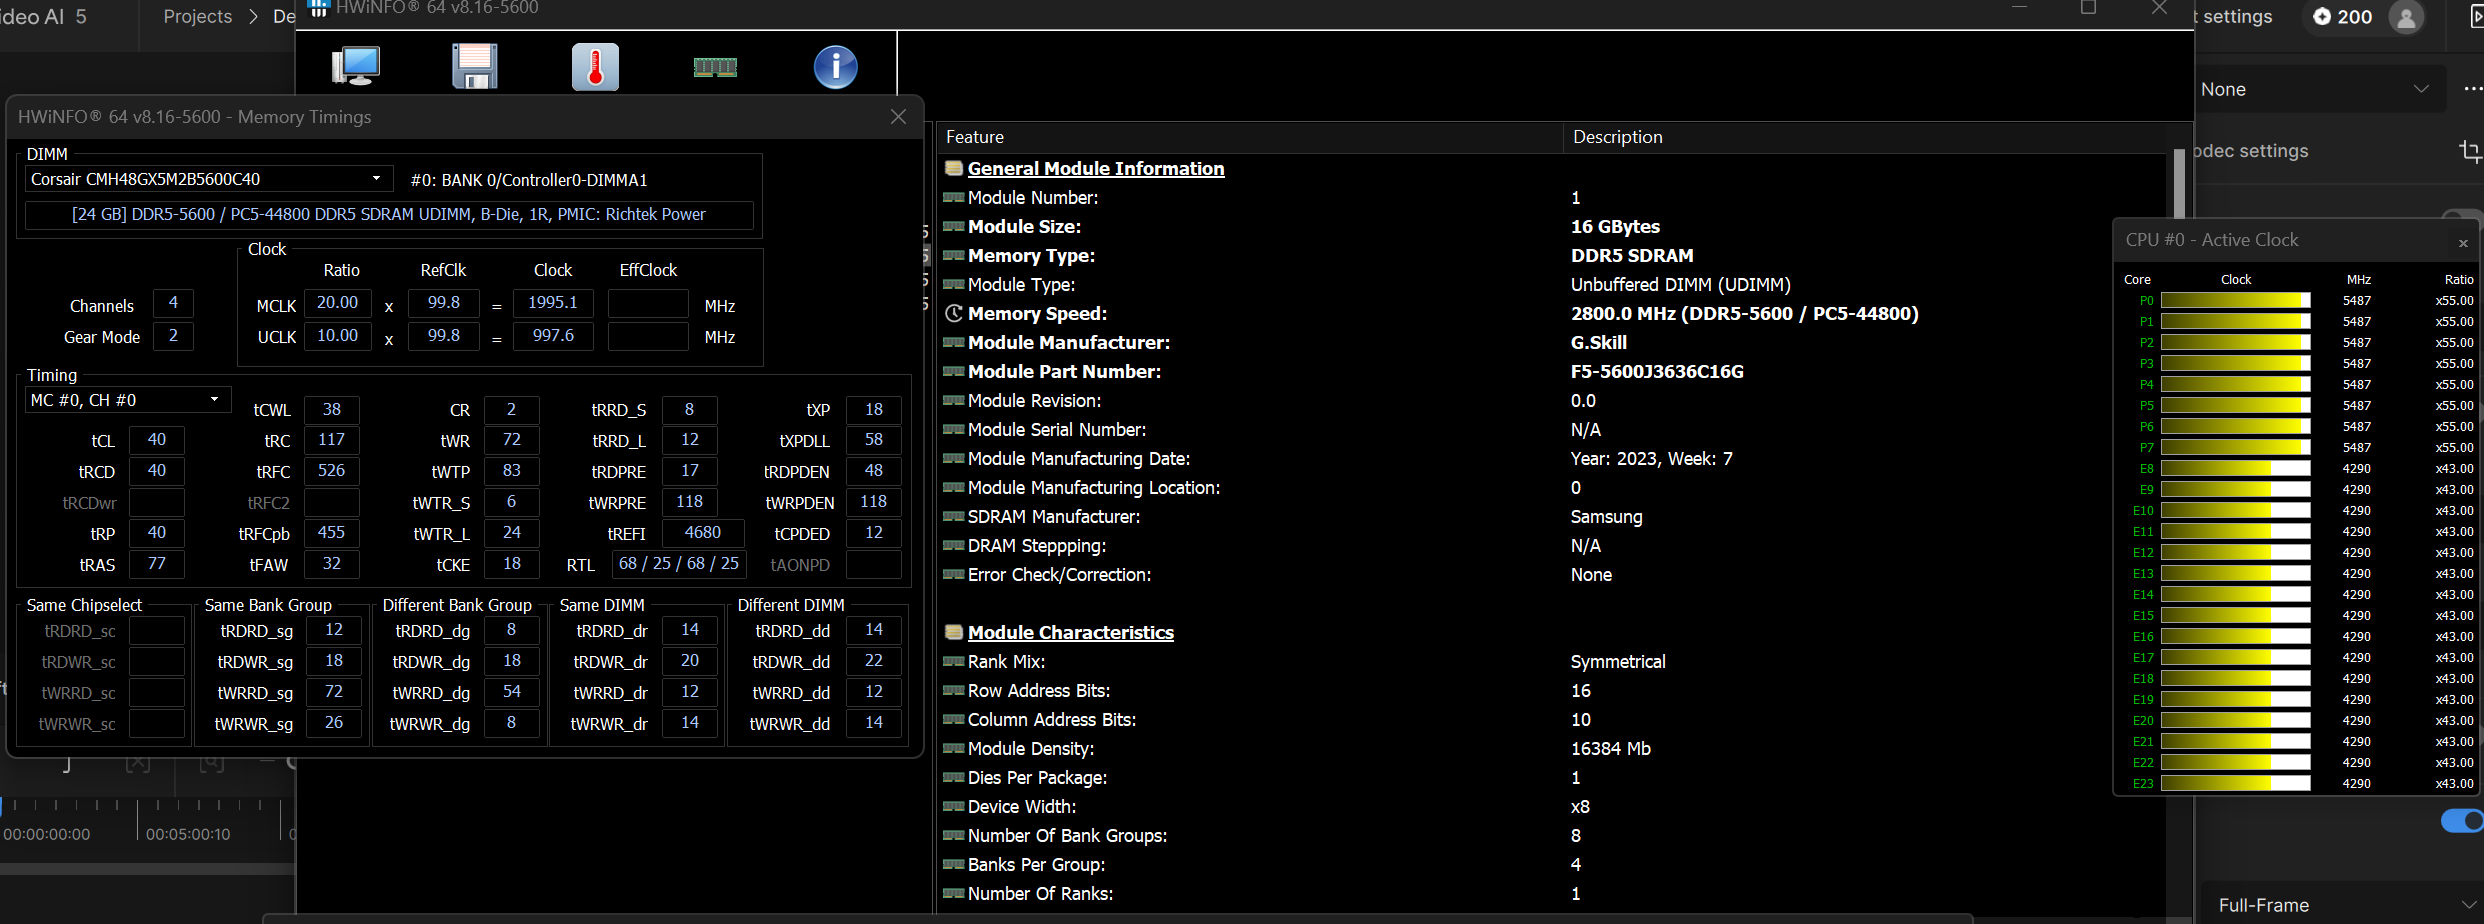Go to Projects in the breadcrumb
Viewport: 2484px width, 924px height.
pos(197,17)
